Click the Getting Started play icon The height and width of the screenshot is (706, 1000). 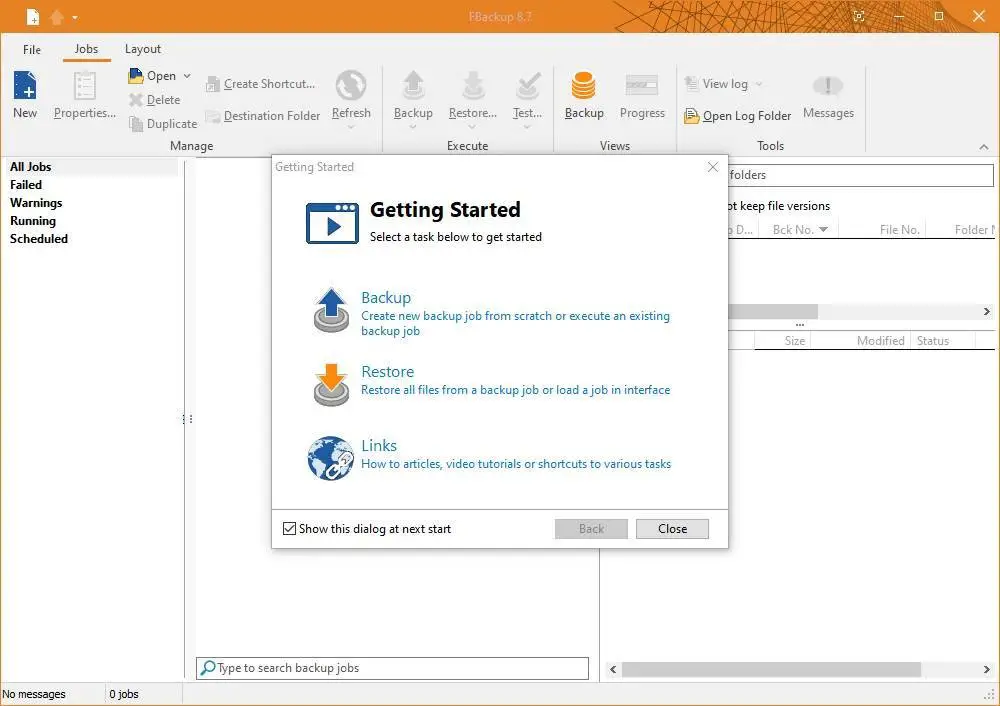(332, 223)
